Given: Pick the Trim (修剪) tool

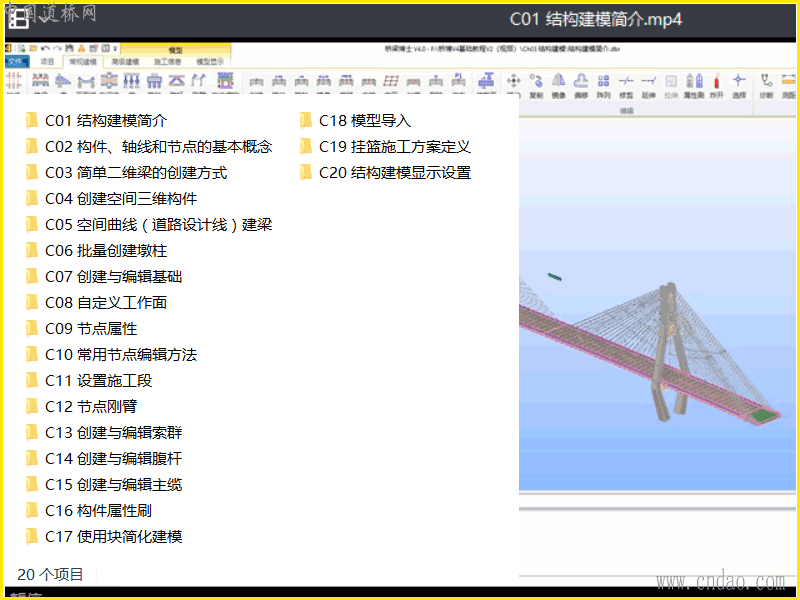Looking at the screenshot, I should [x=626, y=81].
